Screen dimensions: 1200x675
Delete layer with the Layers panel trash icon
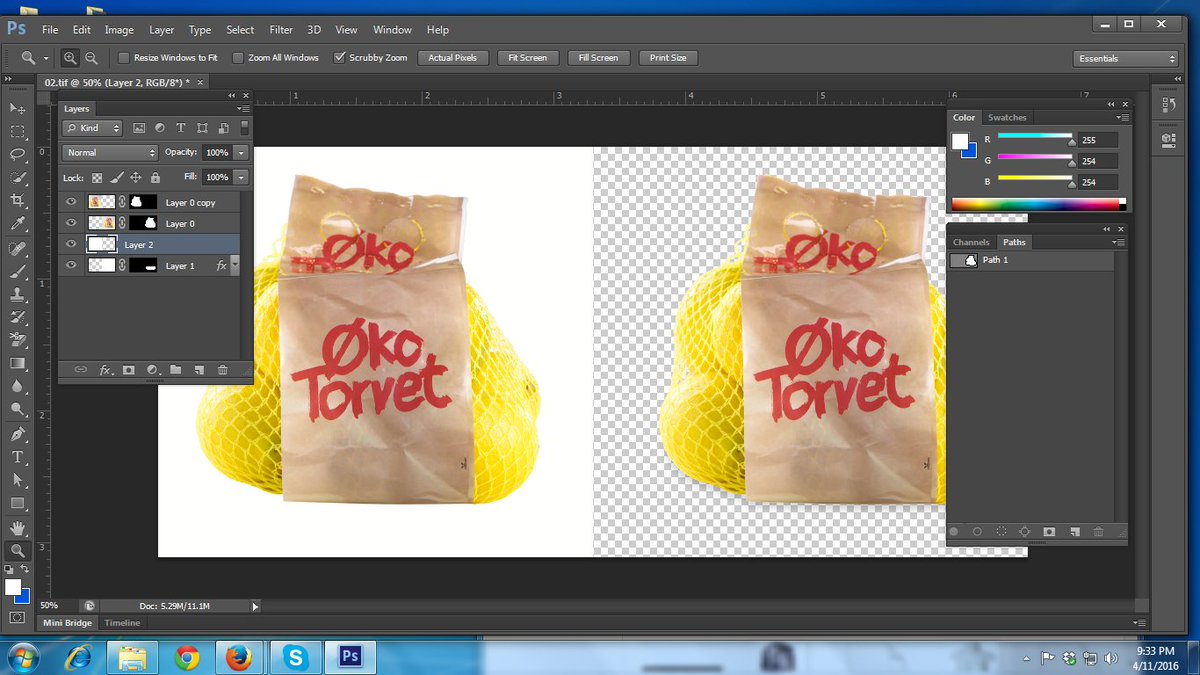coord(222,370)
